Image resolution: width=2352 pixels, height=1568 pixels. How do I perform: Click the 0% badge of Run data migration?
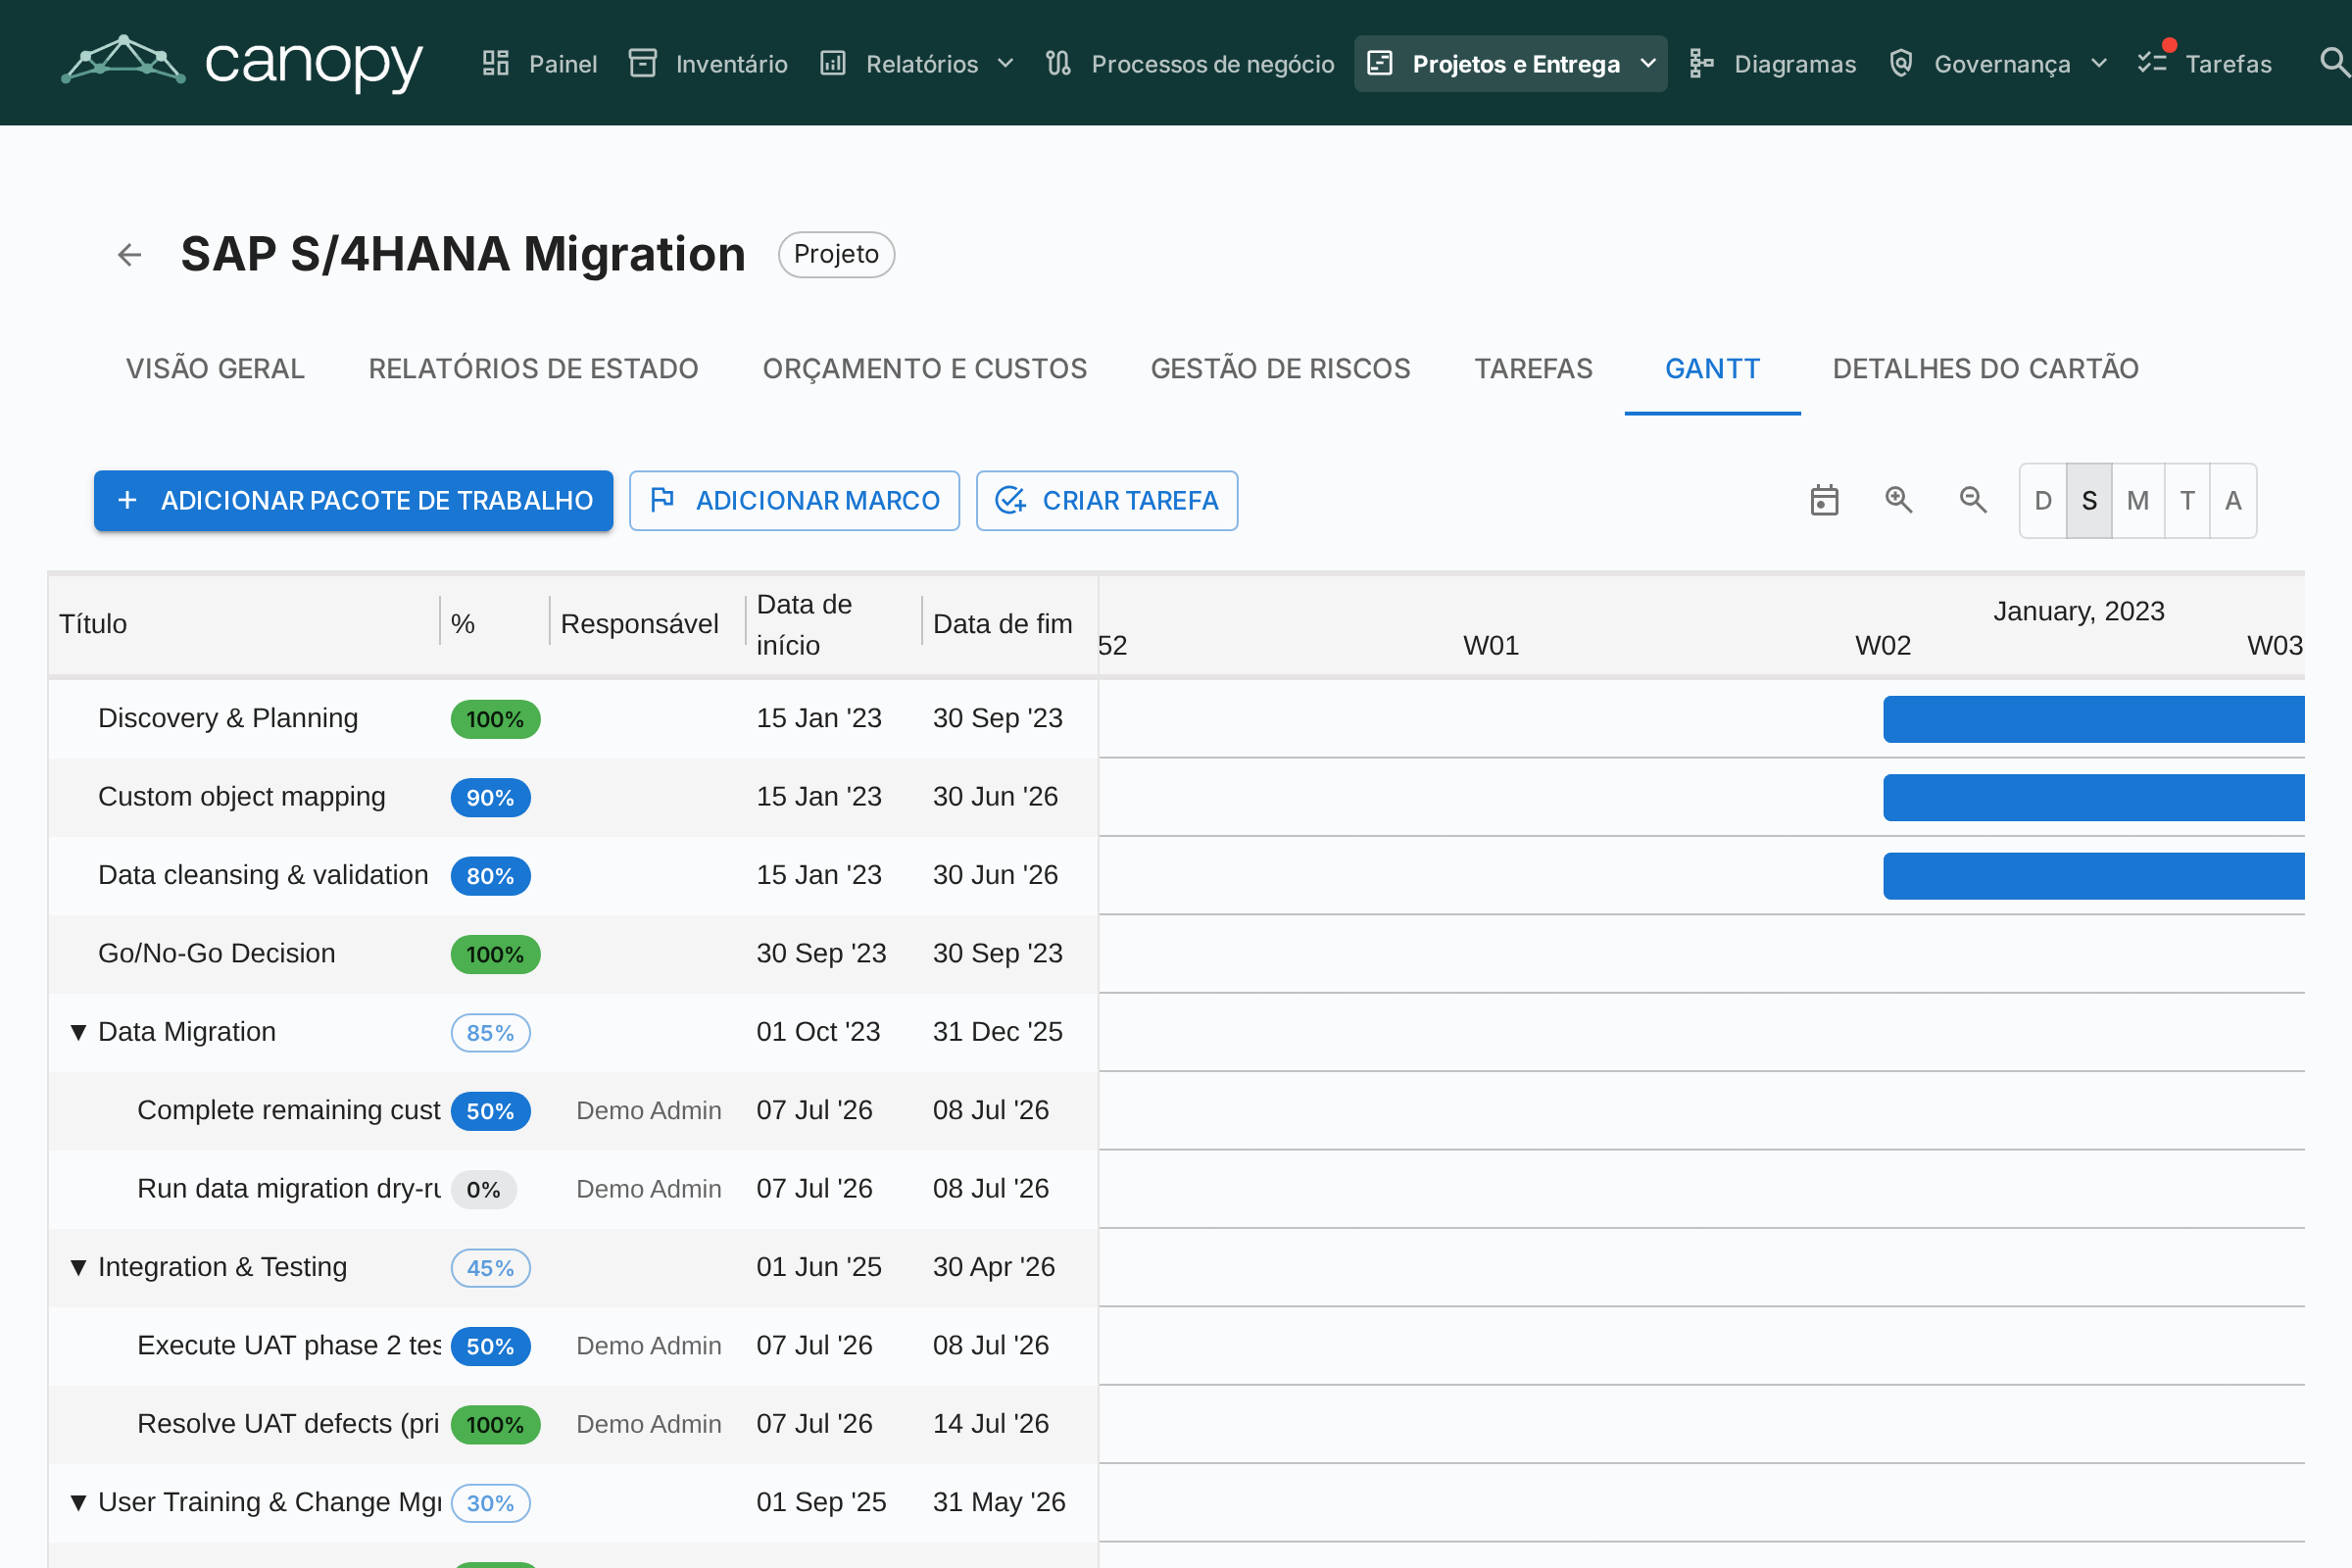pos(484,1190)
